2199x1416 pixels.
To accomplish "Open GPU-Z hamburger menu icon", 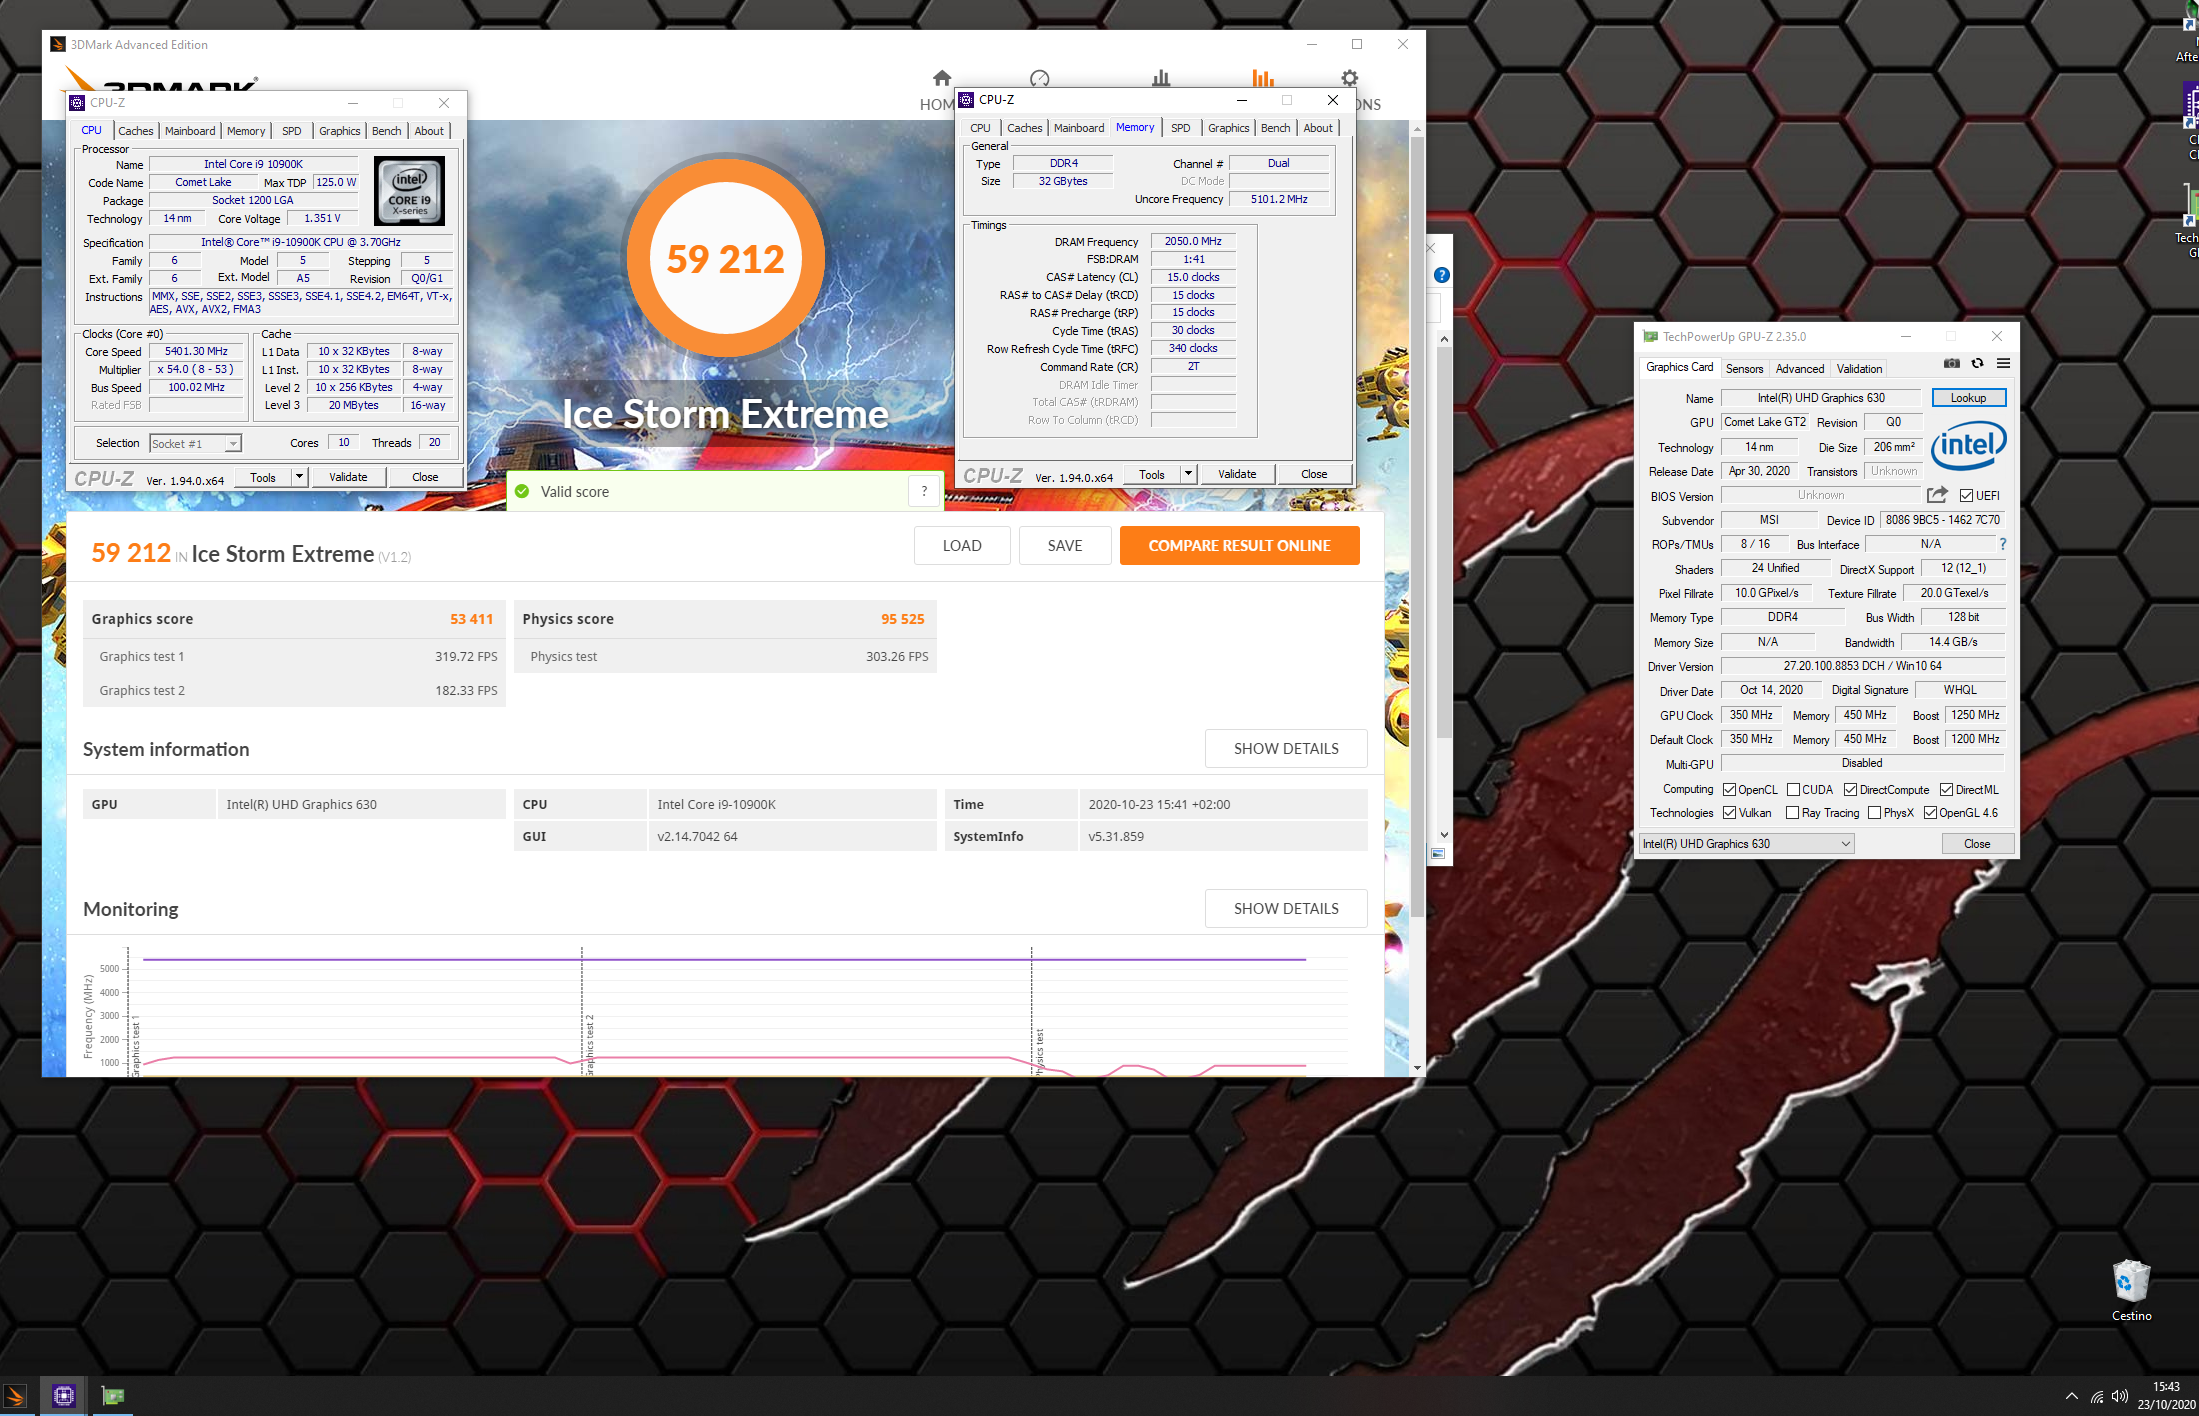I will pos(2003,363).
